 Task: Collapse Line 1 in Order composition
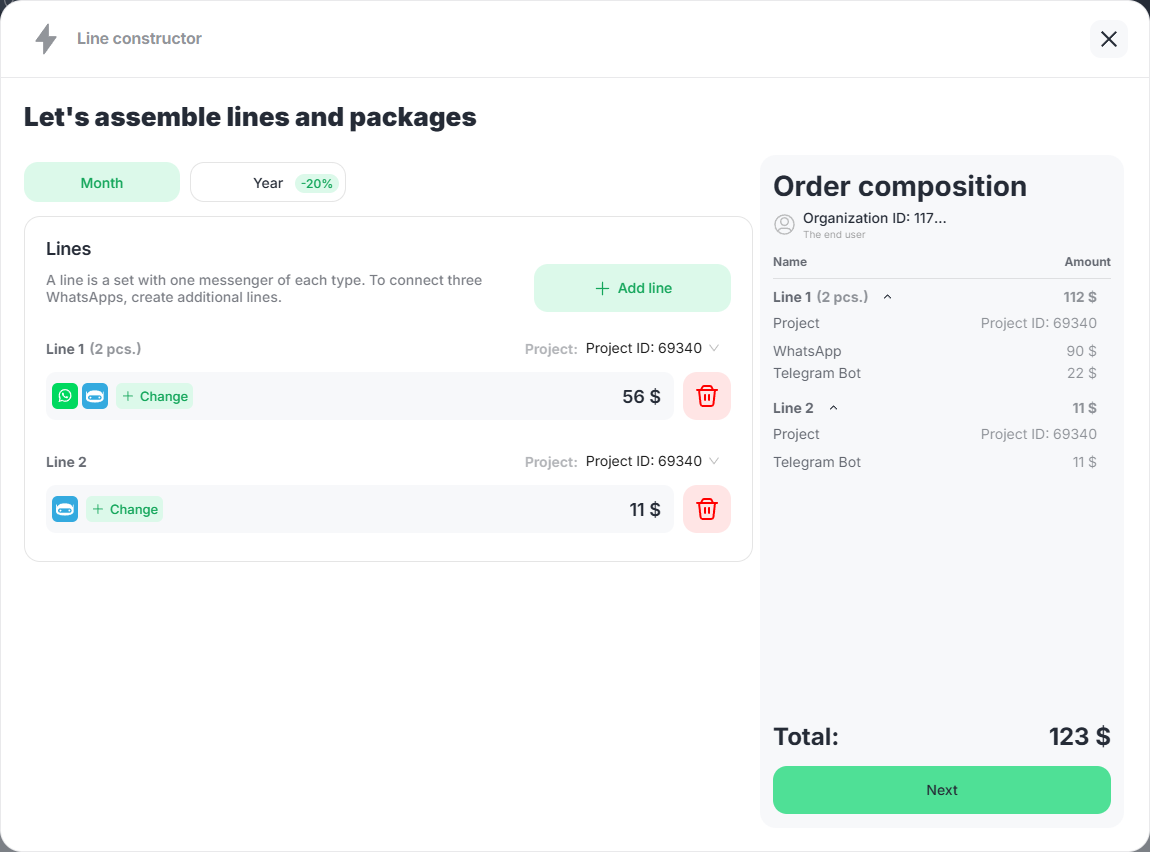(x=887, y=297)
